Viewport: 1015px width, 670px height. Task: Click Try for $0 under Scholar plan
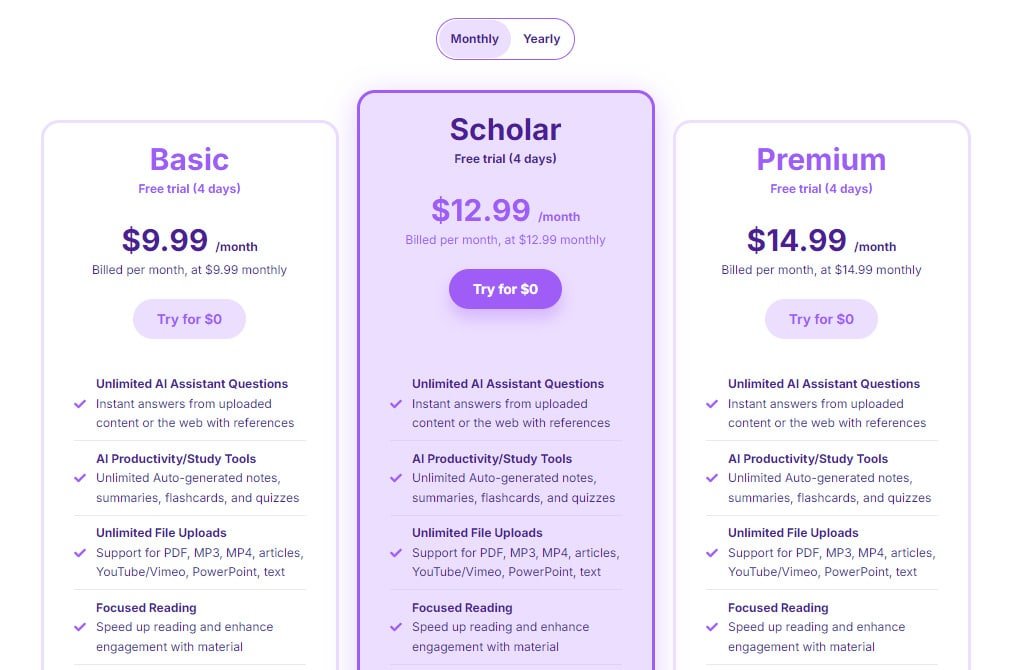(505, 289)
